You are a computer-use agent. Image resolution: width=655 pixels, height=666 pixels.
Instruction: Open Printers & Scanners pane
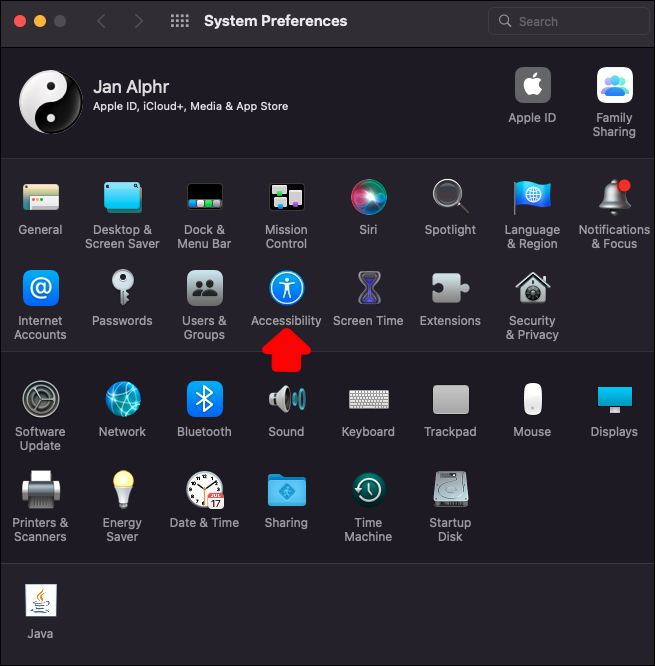point(40,490)
